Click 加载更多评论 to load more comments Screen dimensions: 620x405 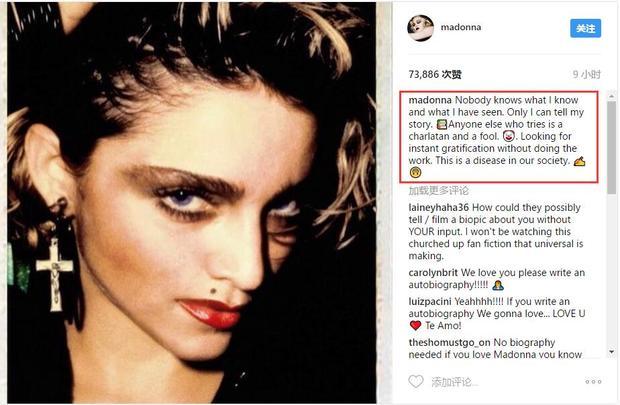click(x=439, y=191)
